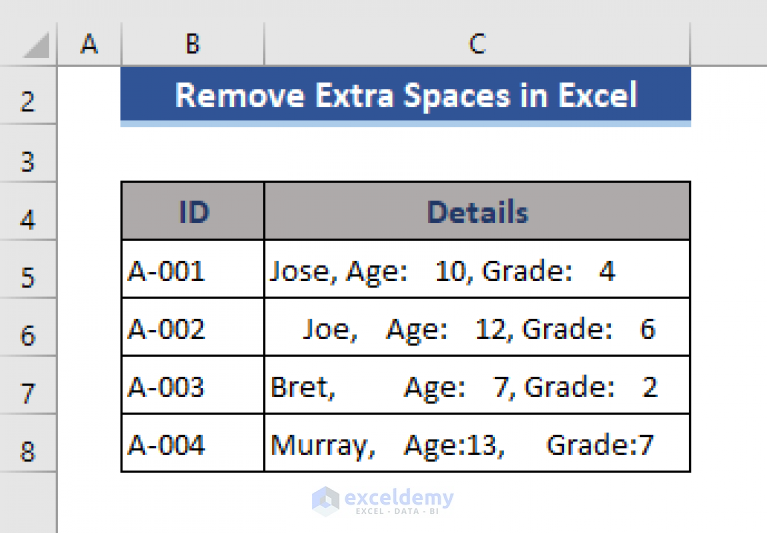This screenshot has width=767, height=533.
Task: Select row 7 header
Action: point(28,385)
